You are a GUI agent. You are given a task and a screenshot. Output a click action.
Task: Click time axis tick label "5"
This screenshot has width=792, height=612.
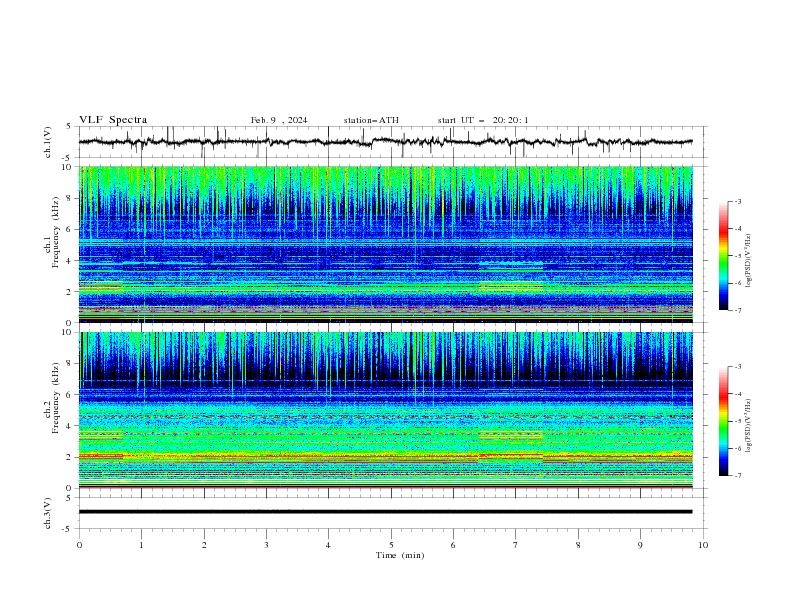(x=391, y=545)
